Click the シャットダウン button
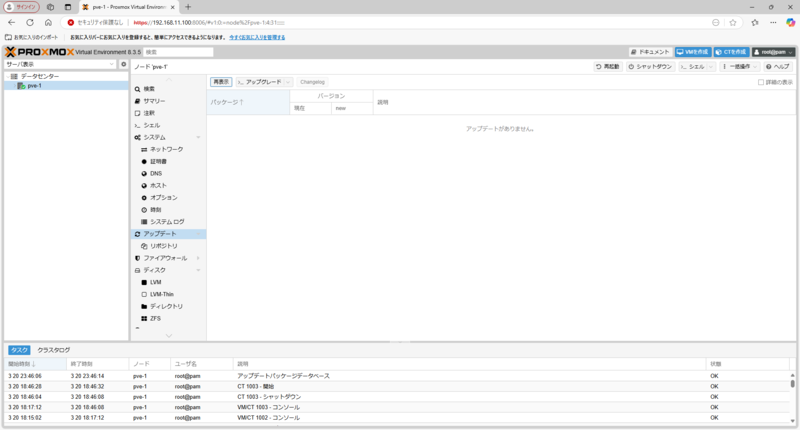The image size is (800, 430). pos(650,66)
